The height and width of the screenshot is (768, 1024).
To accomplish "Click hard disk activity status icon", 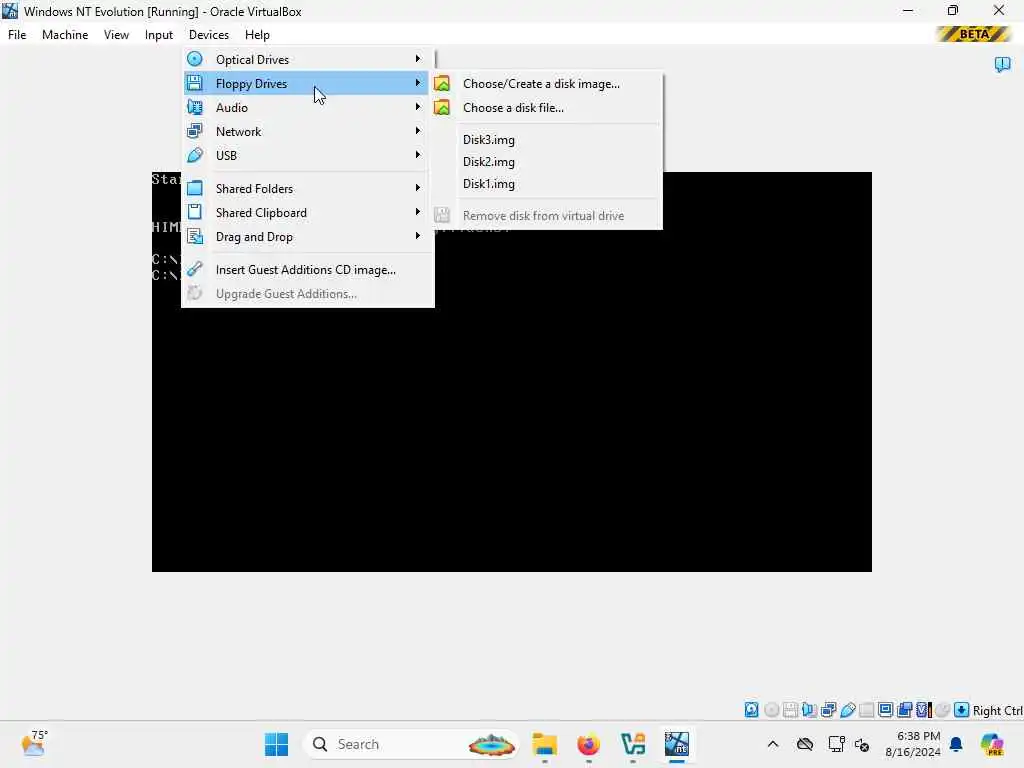I will (x=752, y=710).
